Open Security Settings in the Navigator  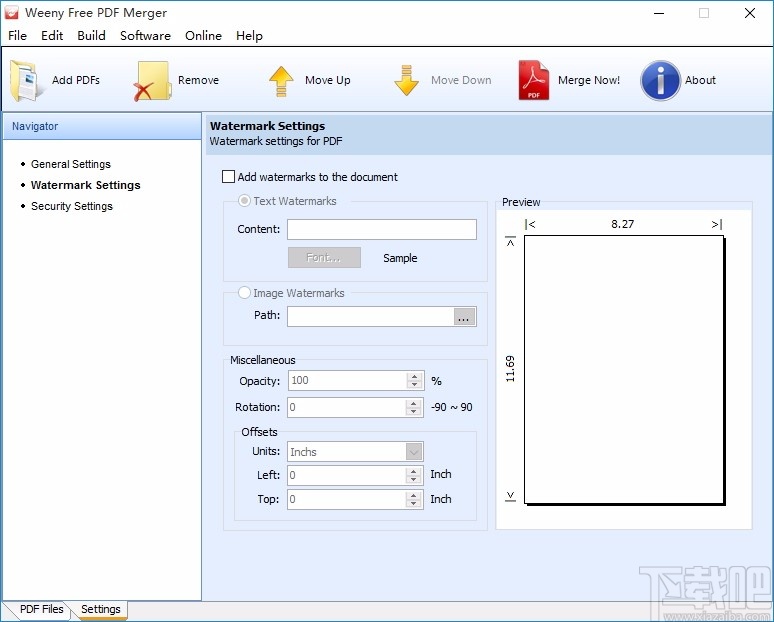click(72, 206)
